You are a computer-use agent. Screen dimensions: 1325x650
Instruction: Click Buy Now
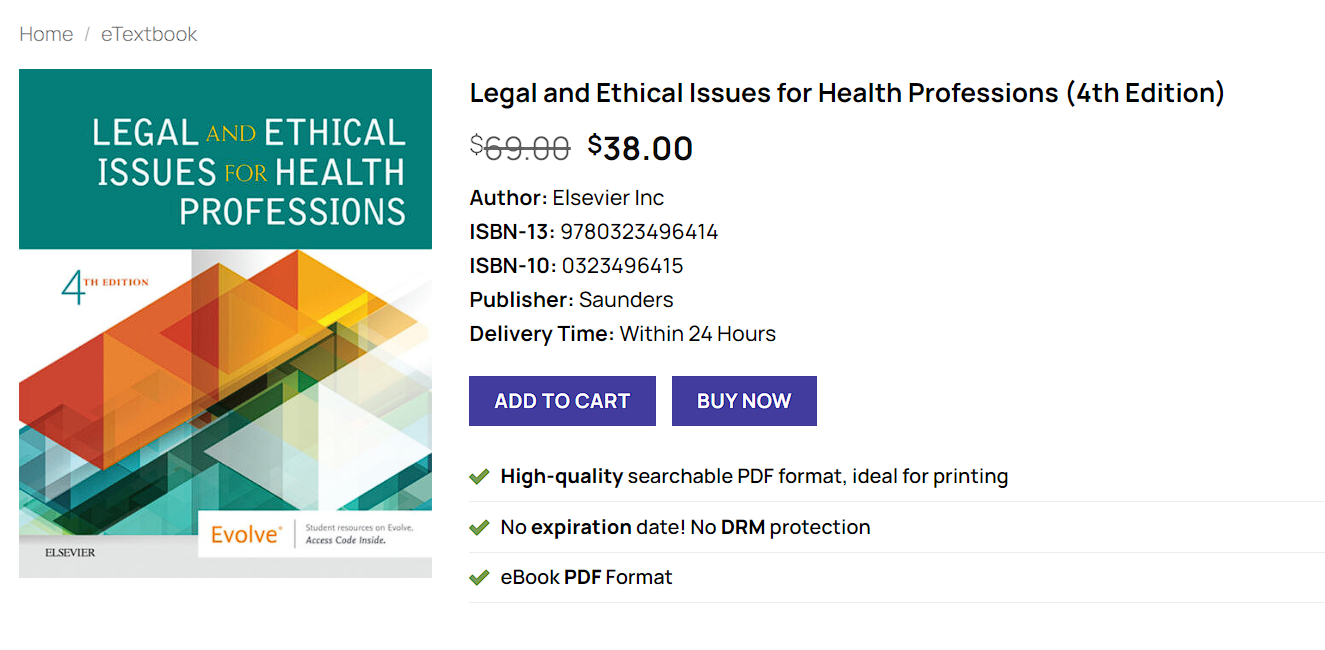pos(744,400)
